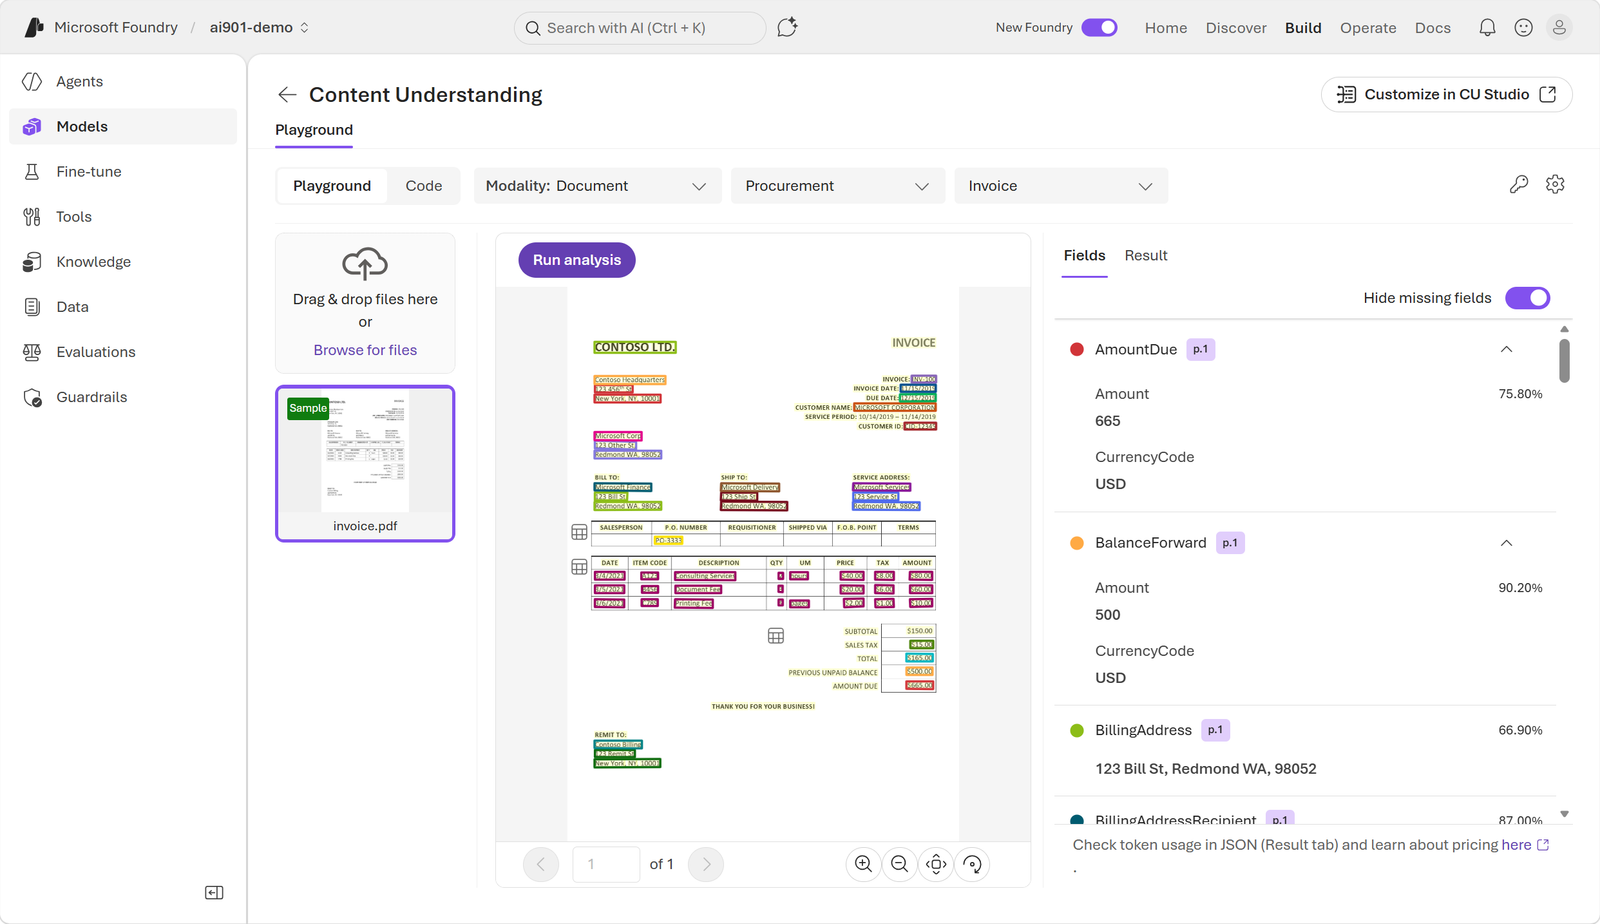
Task: Open the notifications bell
Action: (x=1487, y=28)
